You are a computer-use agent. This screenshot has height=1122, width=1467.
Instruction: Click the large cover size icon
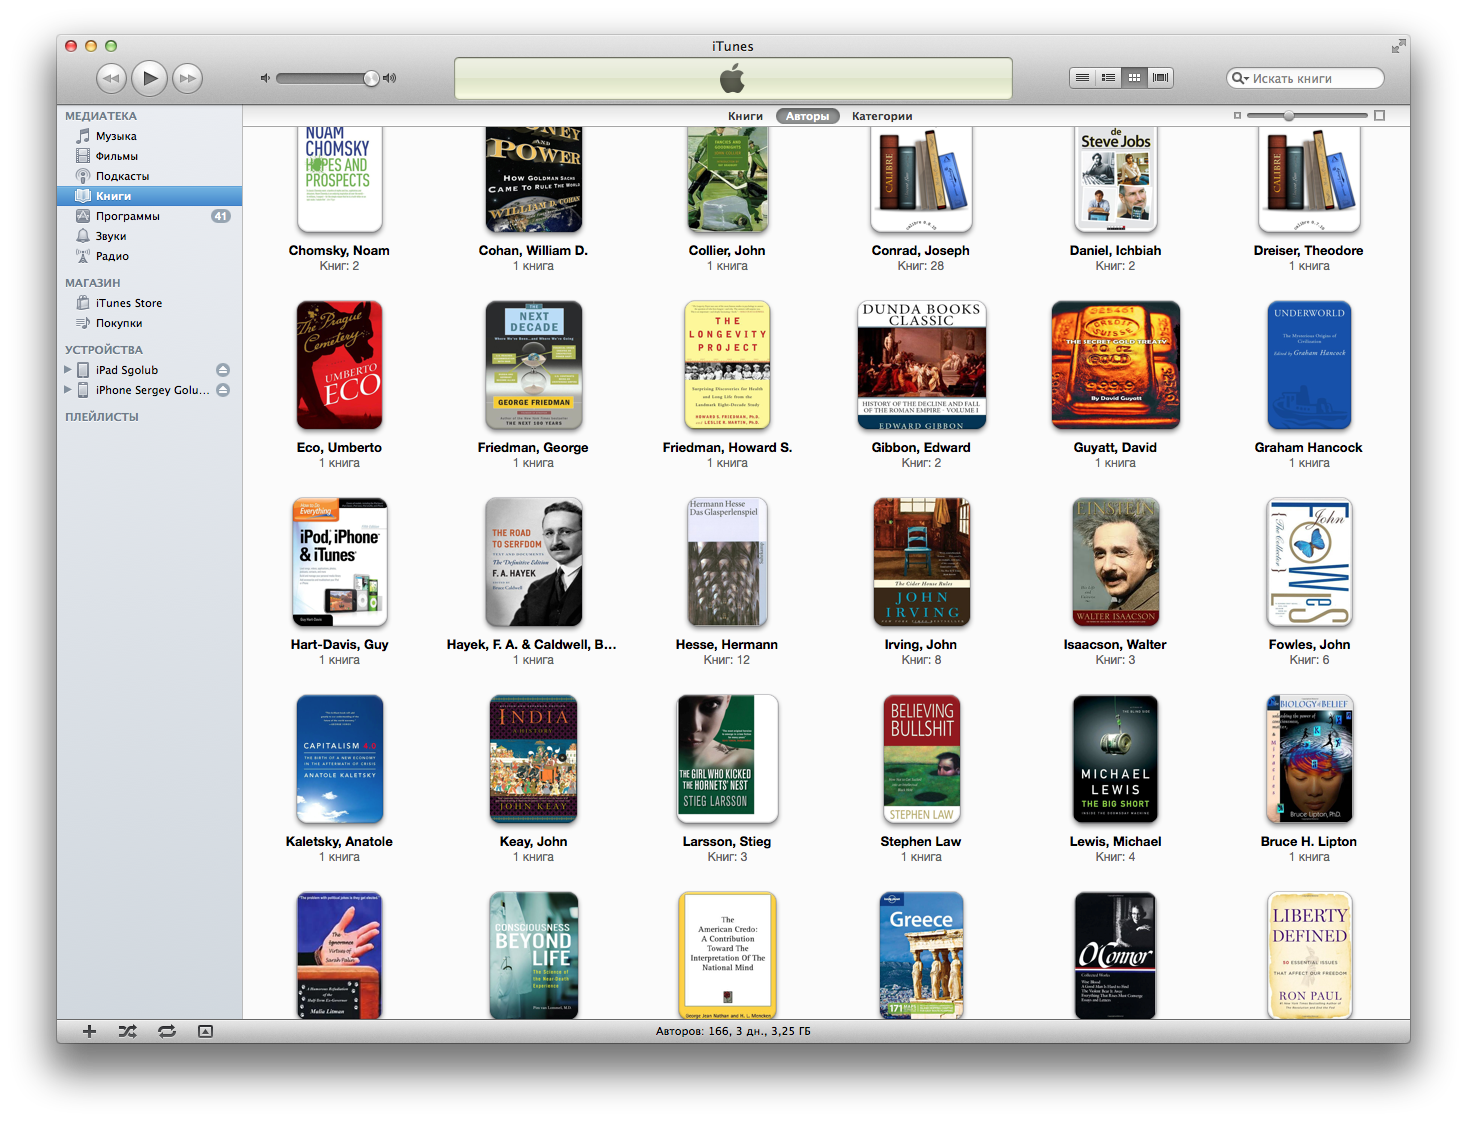point(1380,116)
